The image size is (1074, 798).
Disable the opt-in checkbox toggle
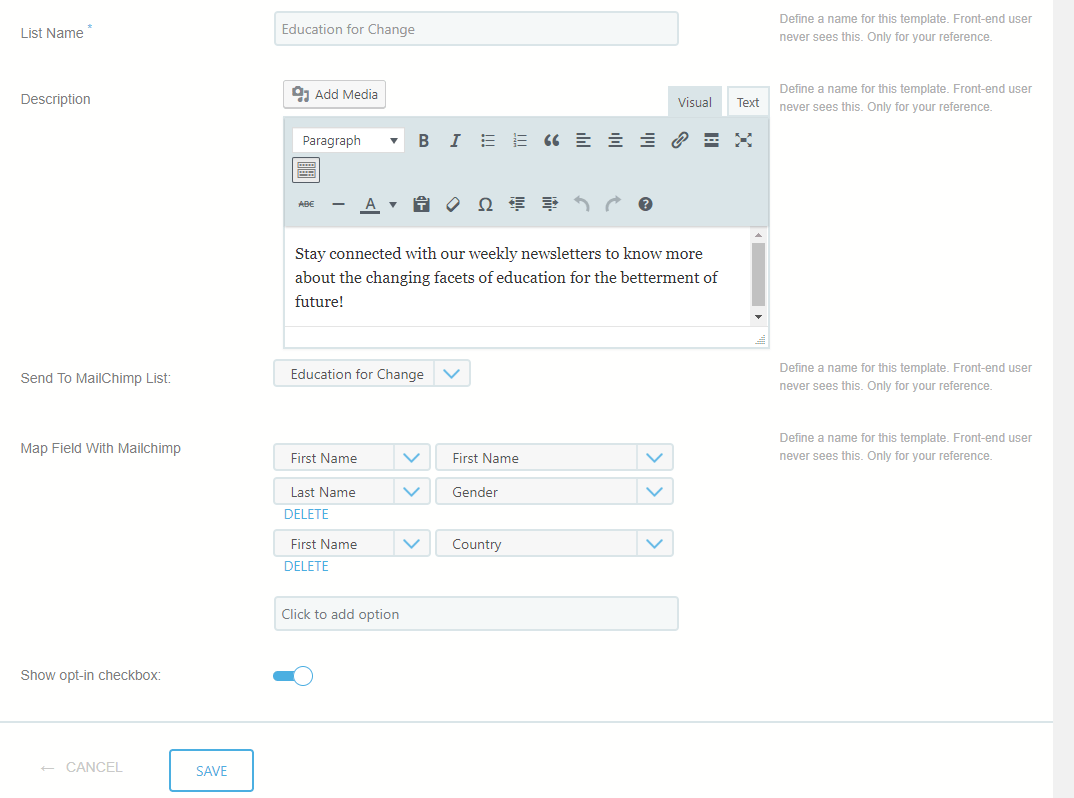(293, 675)
